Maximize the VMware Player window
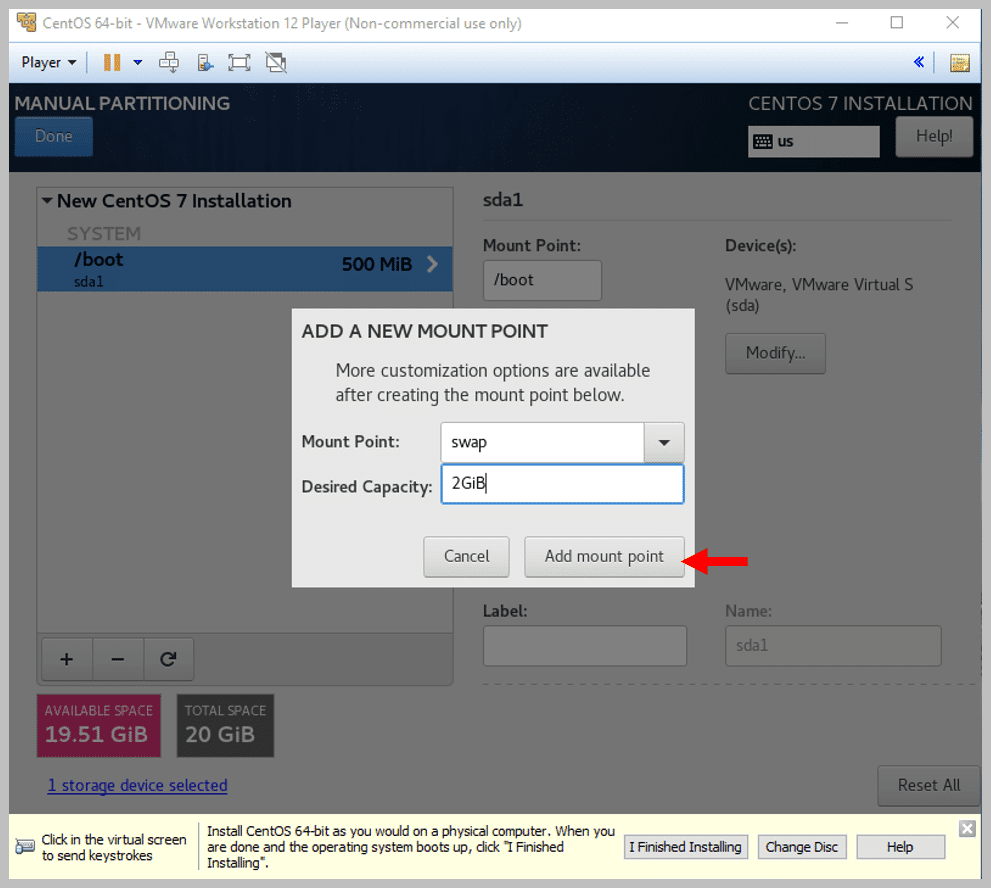This screenshot has width=991, height=888. tap(897, 23)
